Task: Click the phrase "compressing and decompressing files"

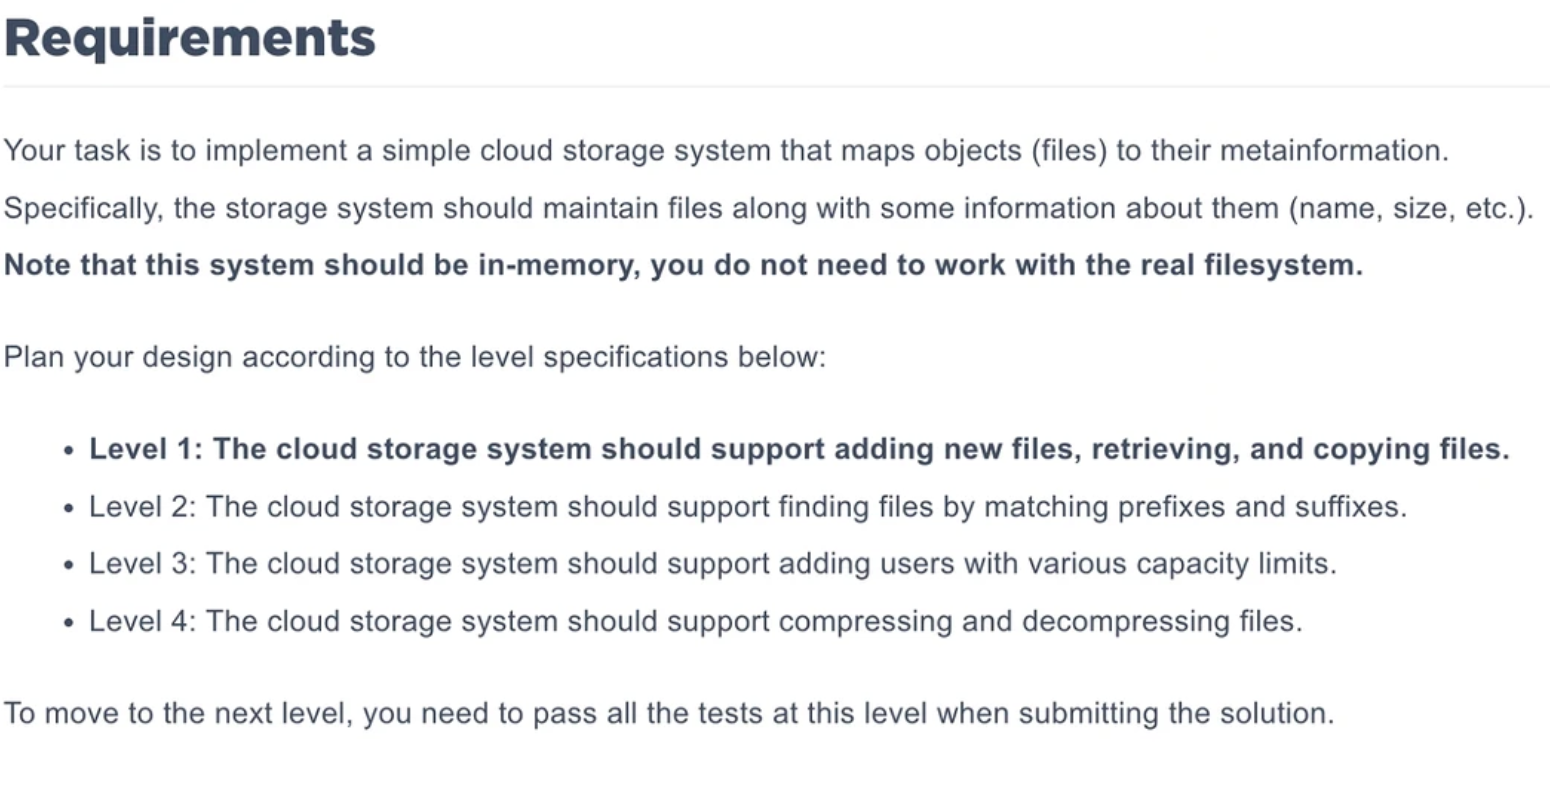Action: 1040,621
